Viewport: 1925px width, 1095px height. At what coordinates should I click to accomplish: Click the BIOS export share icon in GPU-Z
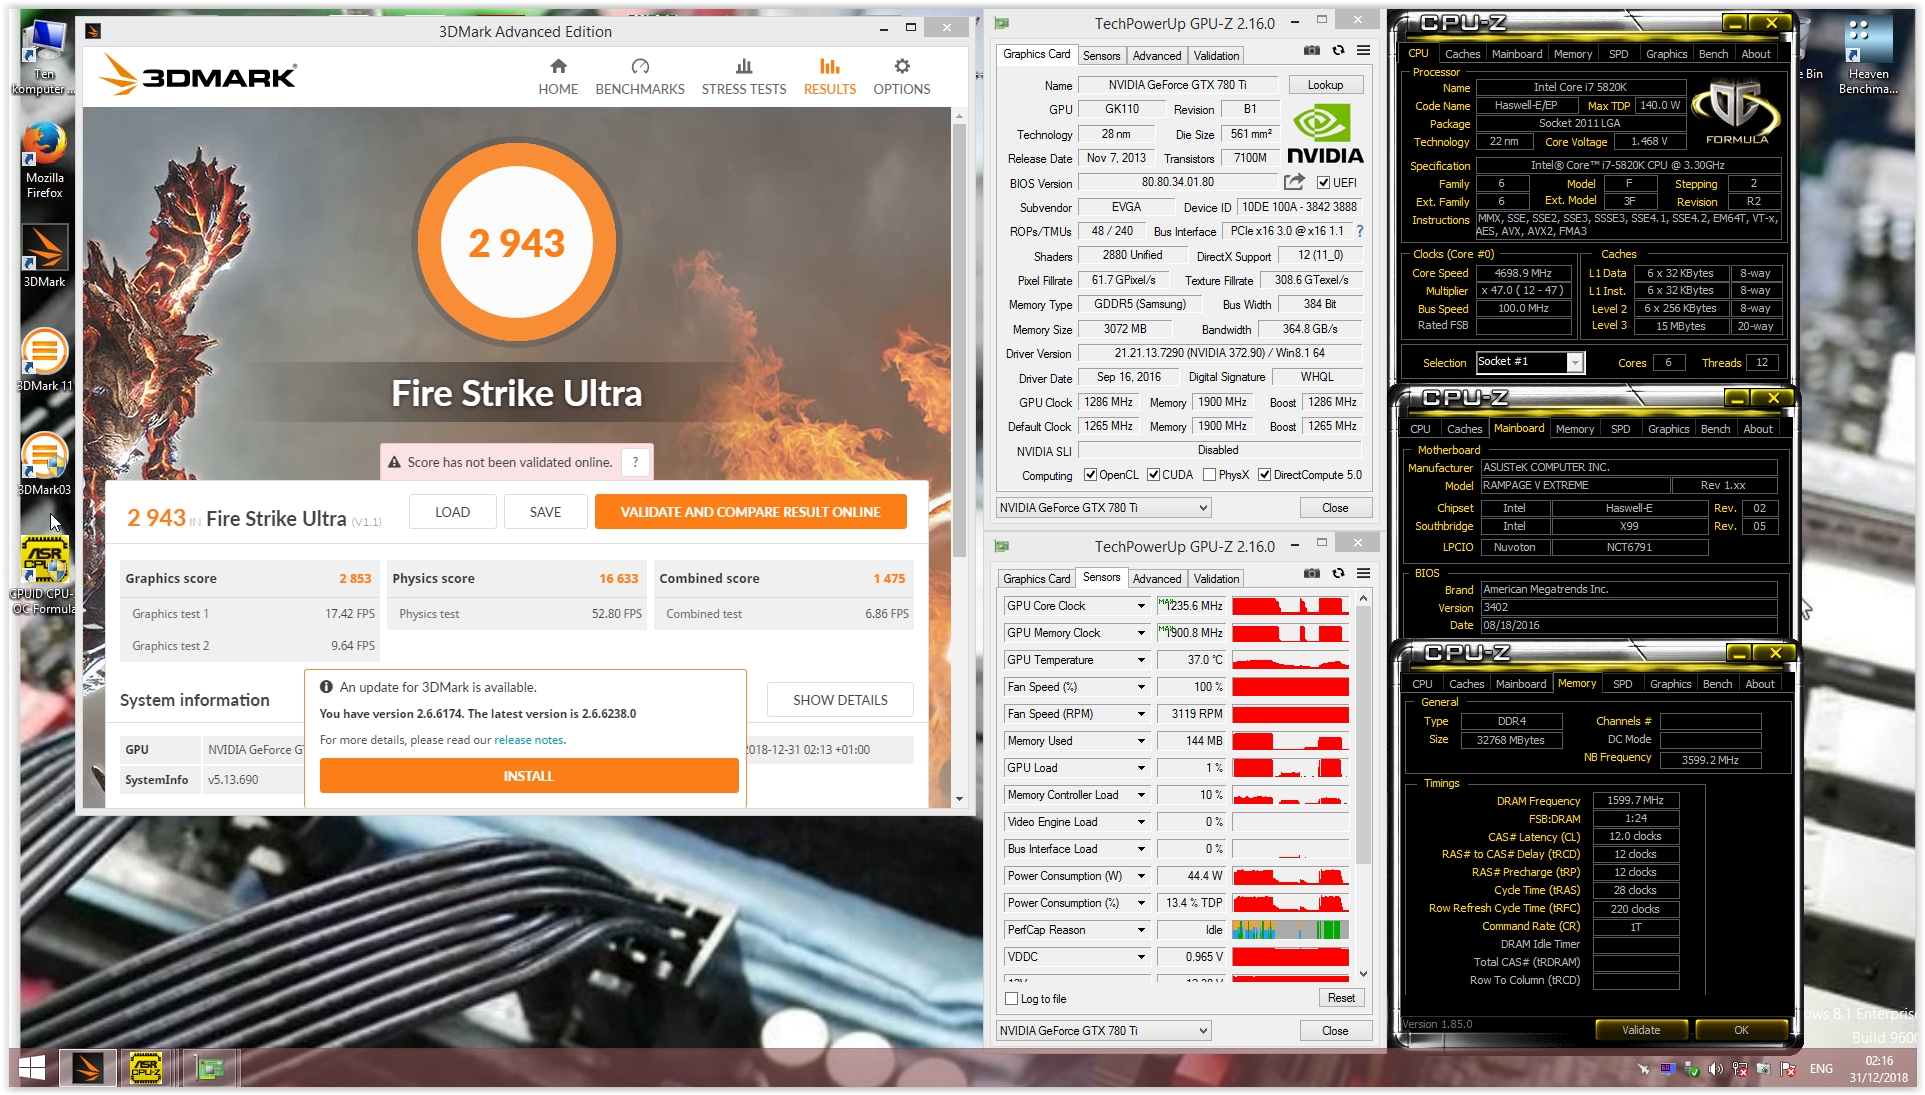point(1294,182)
